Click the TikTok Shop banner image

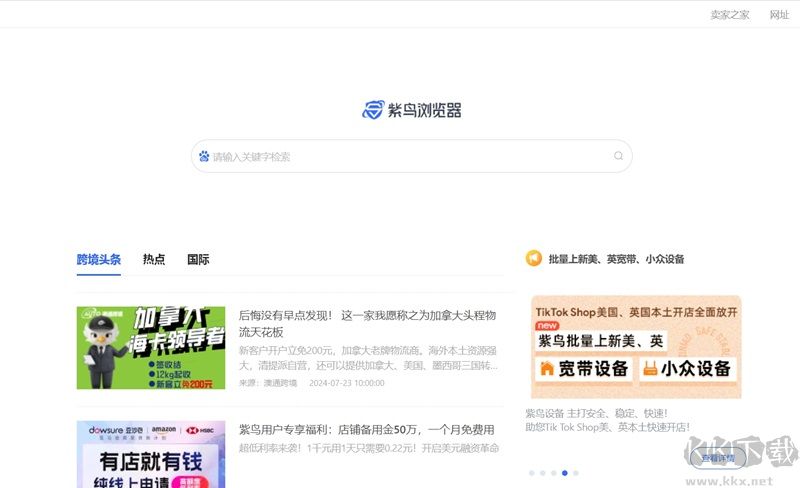click(x=636, y=347)
